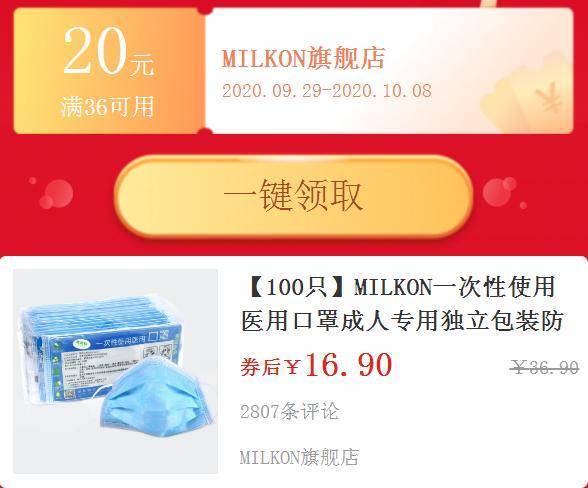Click the red bubble left of button
This screenshot has width=588, height=488.
coord(57,194)
